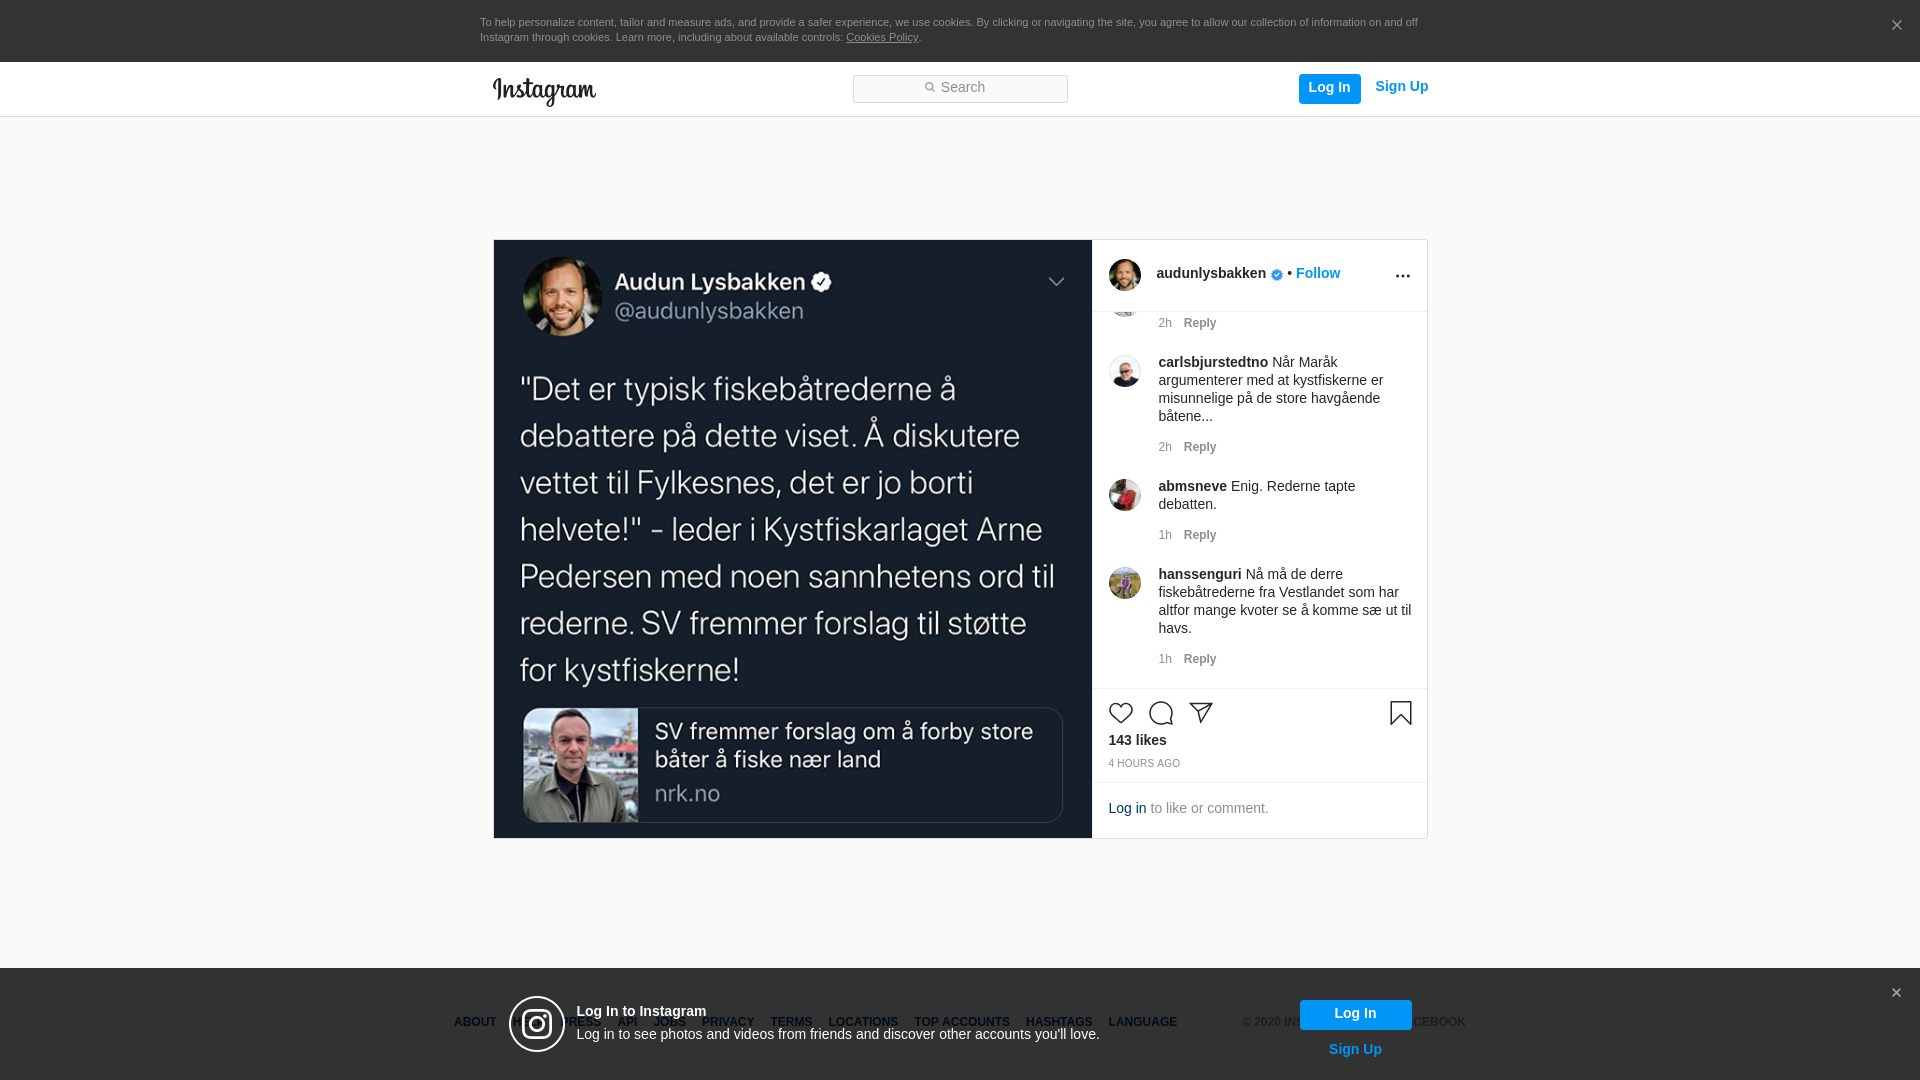Image resolution: width=1920 pixels, height=1080 pixels.
Task: Open hanssenguri commenter avatar
Action: click(1124, 583)
